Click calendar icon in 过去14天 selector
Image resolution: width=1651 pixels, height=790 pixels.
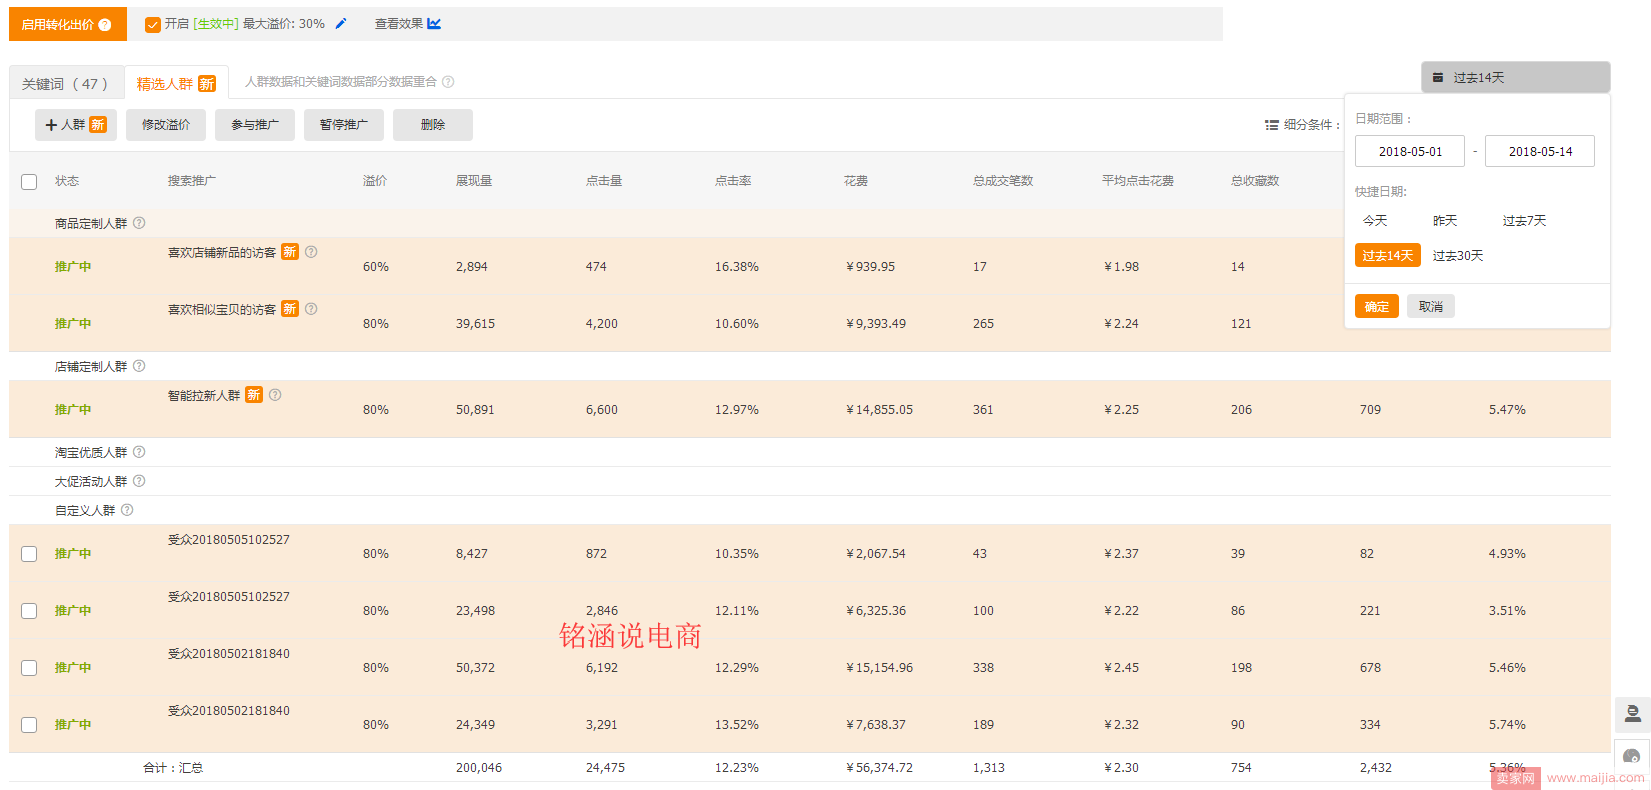click(x=1438, y=77)
